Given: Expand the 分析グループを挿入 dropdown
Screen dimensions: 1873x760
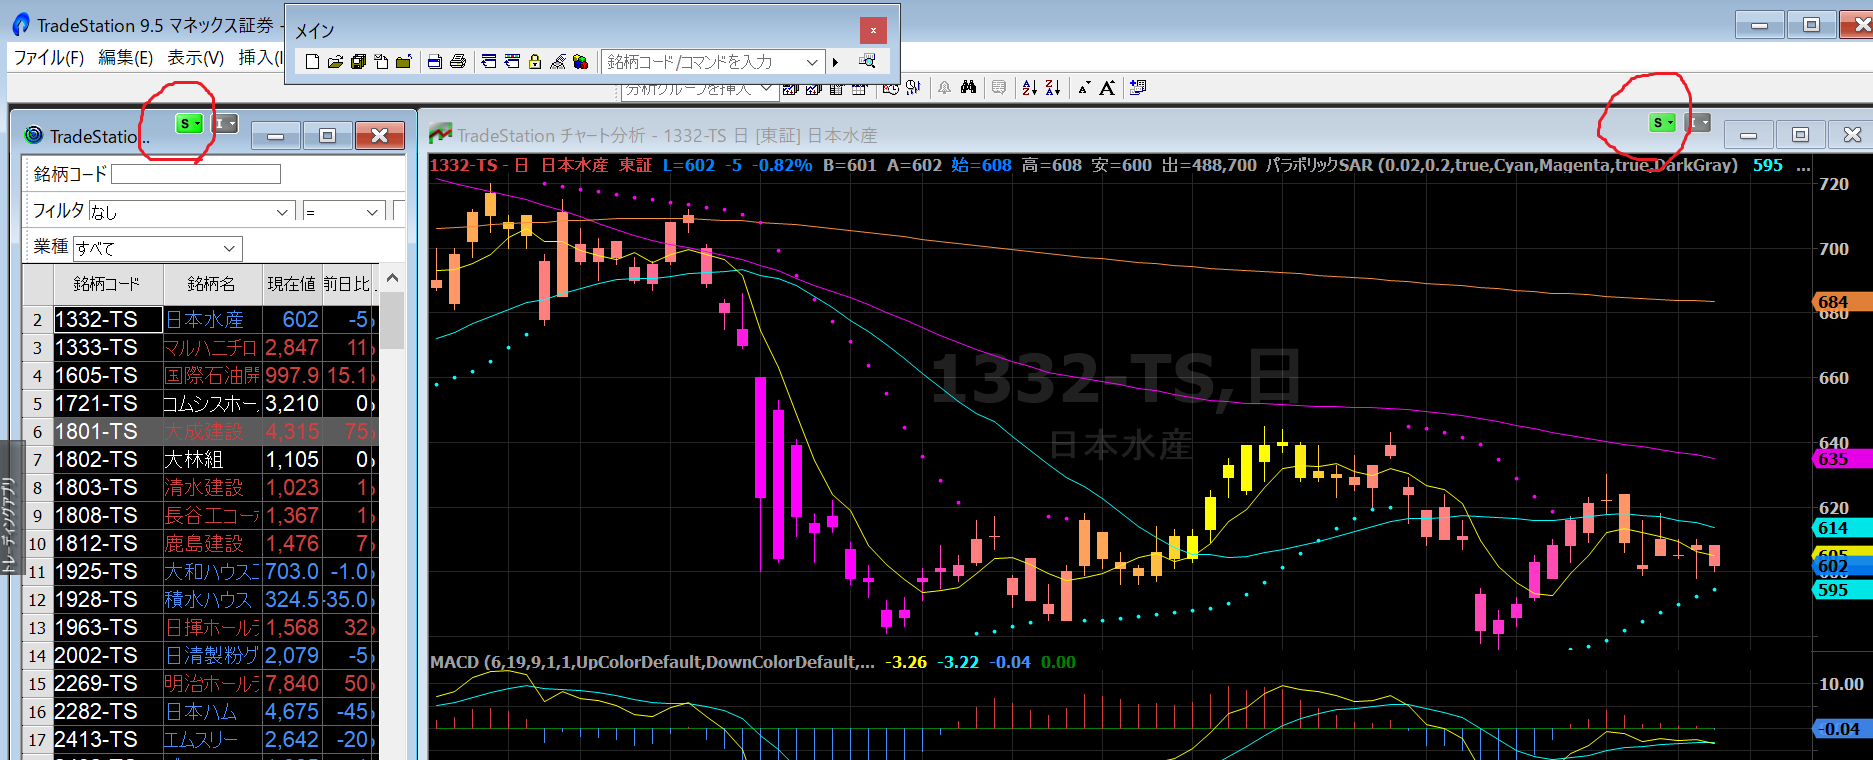Looking at the screenshot, I should (x=766, y=88).
